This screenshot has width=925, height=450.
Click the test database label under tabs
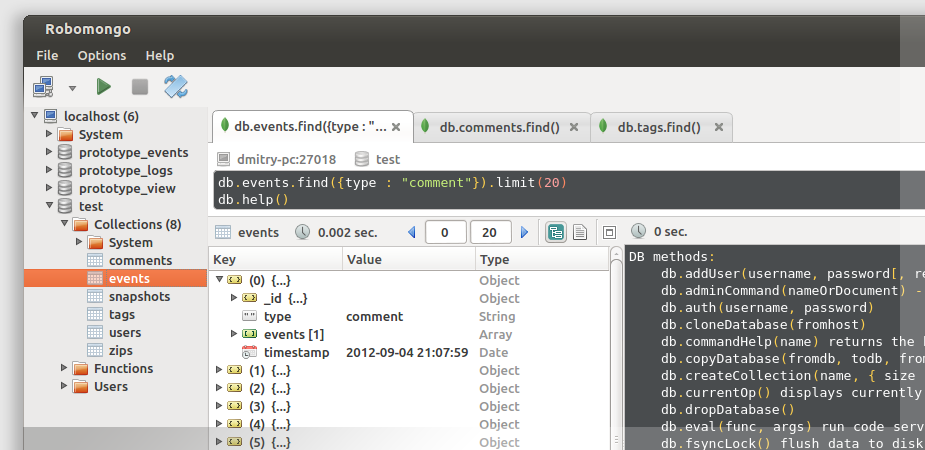pyautogui.click(x=388, y=159)
